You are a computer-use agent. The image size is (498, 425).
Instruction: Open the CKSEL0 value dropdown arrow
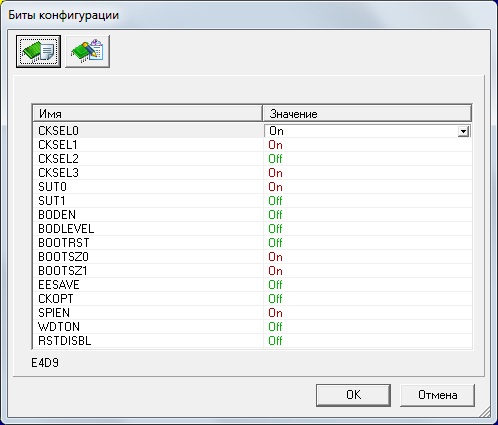pyautogui.click(x=463, y=131)
